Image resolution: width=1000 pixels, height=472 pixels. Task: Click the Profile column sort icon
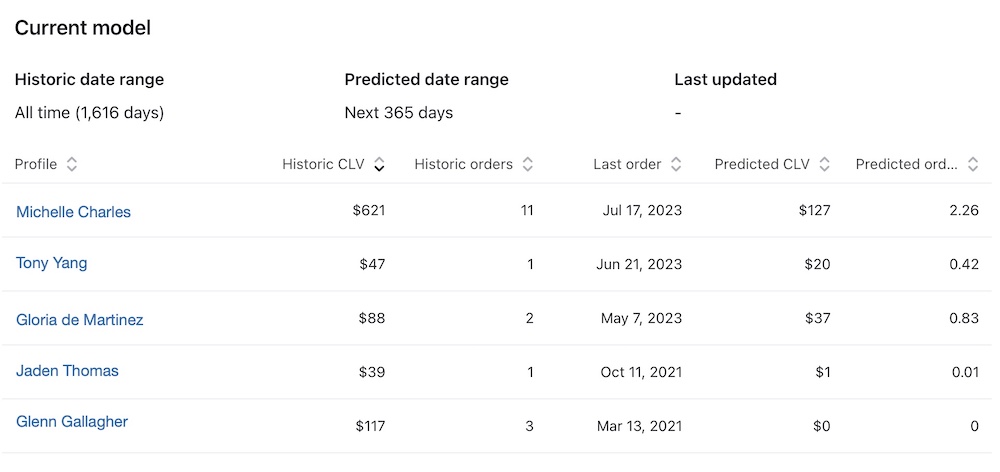[x=72, y=165]
